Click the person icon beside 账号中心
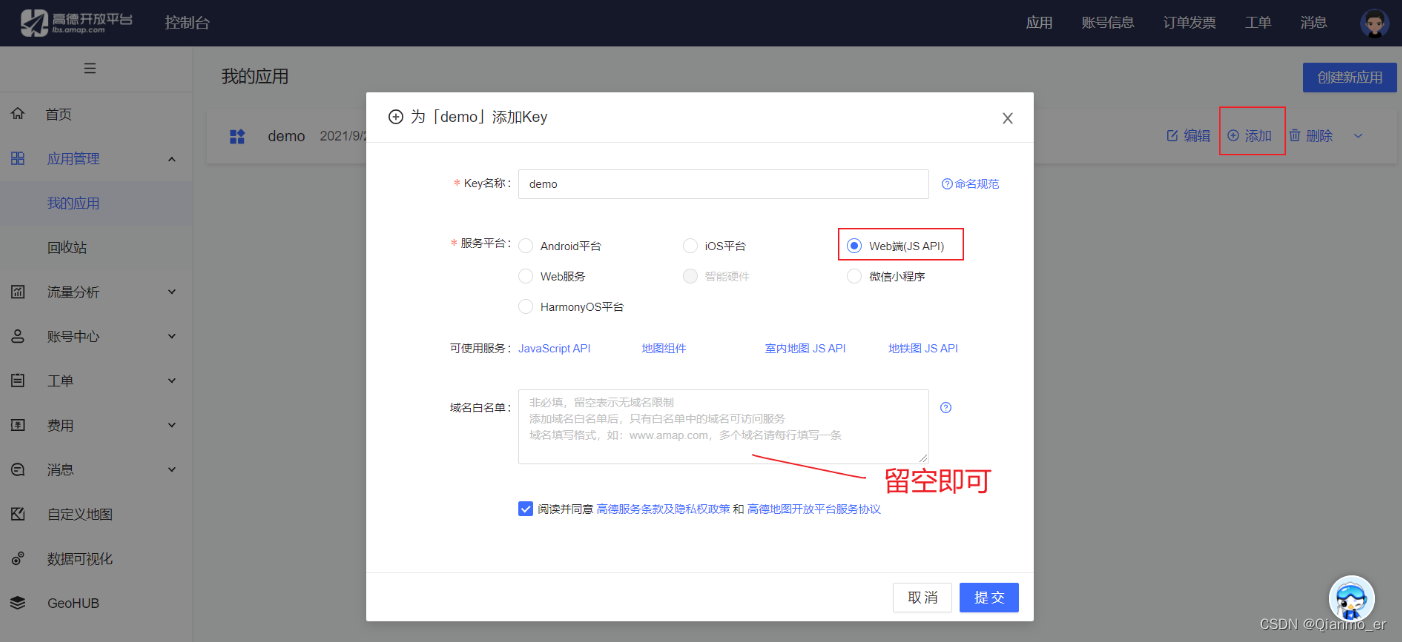This screenshot has width=1402, height=642. click(17, 336)
